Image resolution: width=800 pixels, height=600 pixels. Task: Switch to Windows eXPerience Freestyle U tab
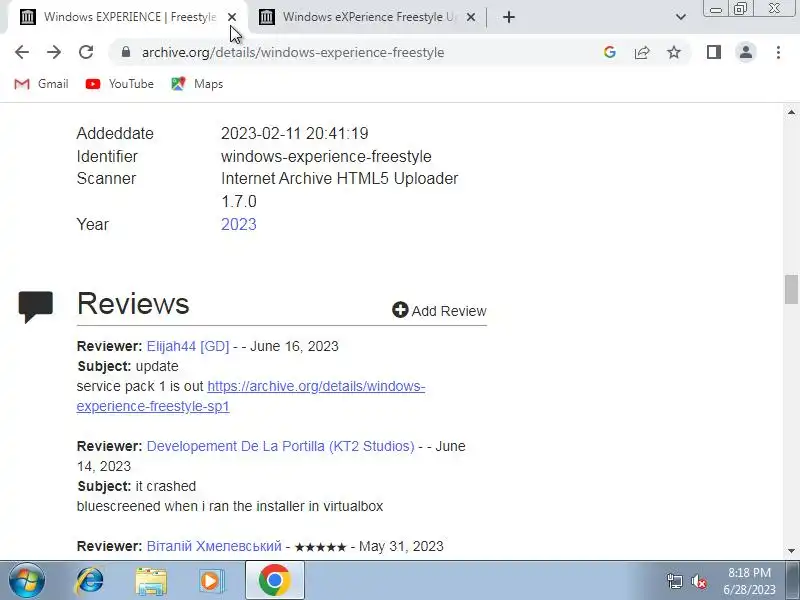click(x=367, y=17)
